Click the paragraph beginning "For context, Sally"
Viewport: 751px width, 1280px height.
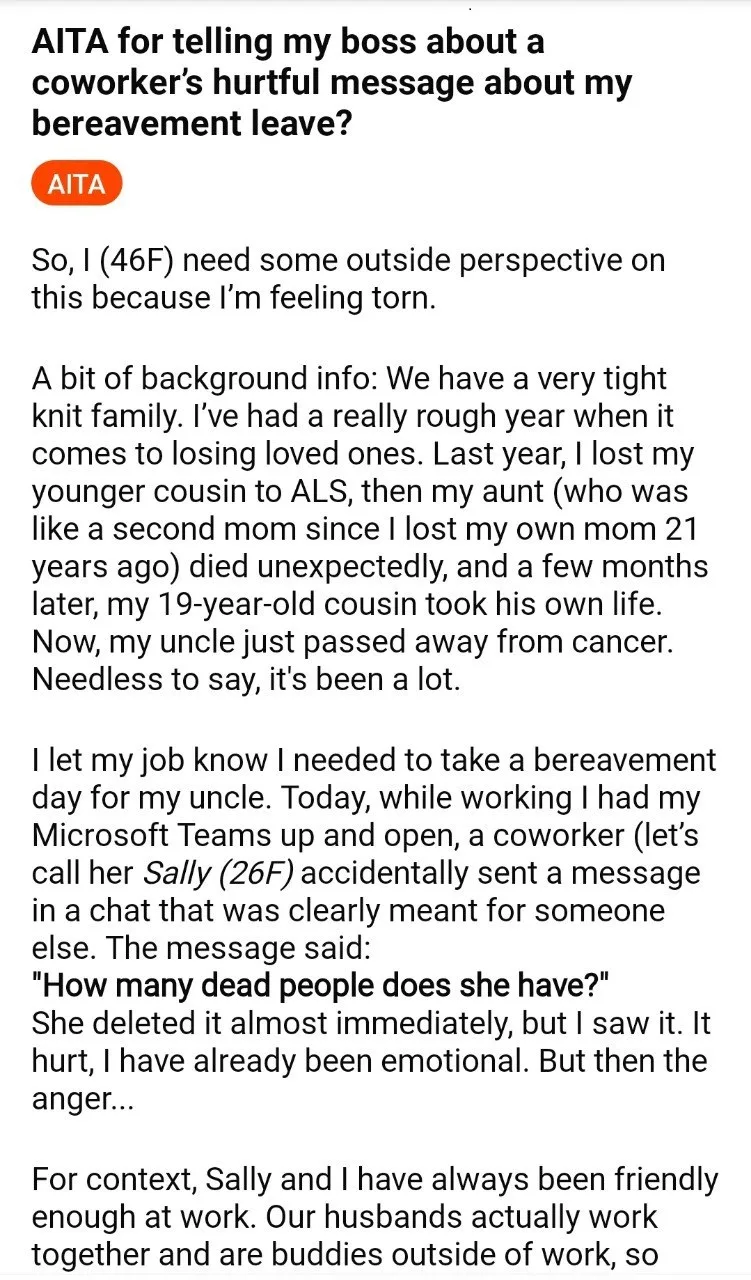click(x=375, y=1217)
